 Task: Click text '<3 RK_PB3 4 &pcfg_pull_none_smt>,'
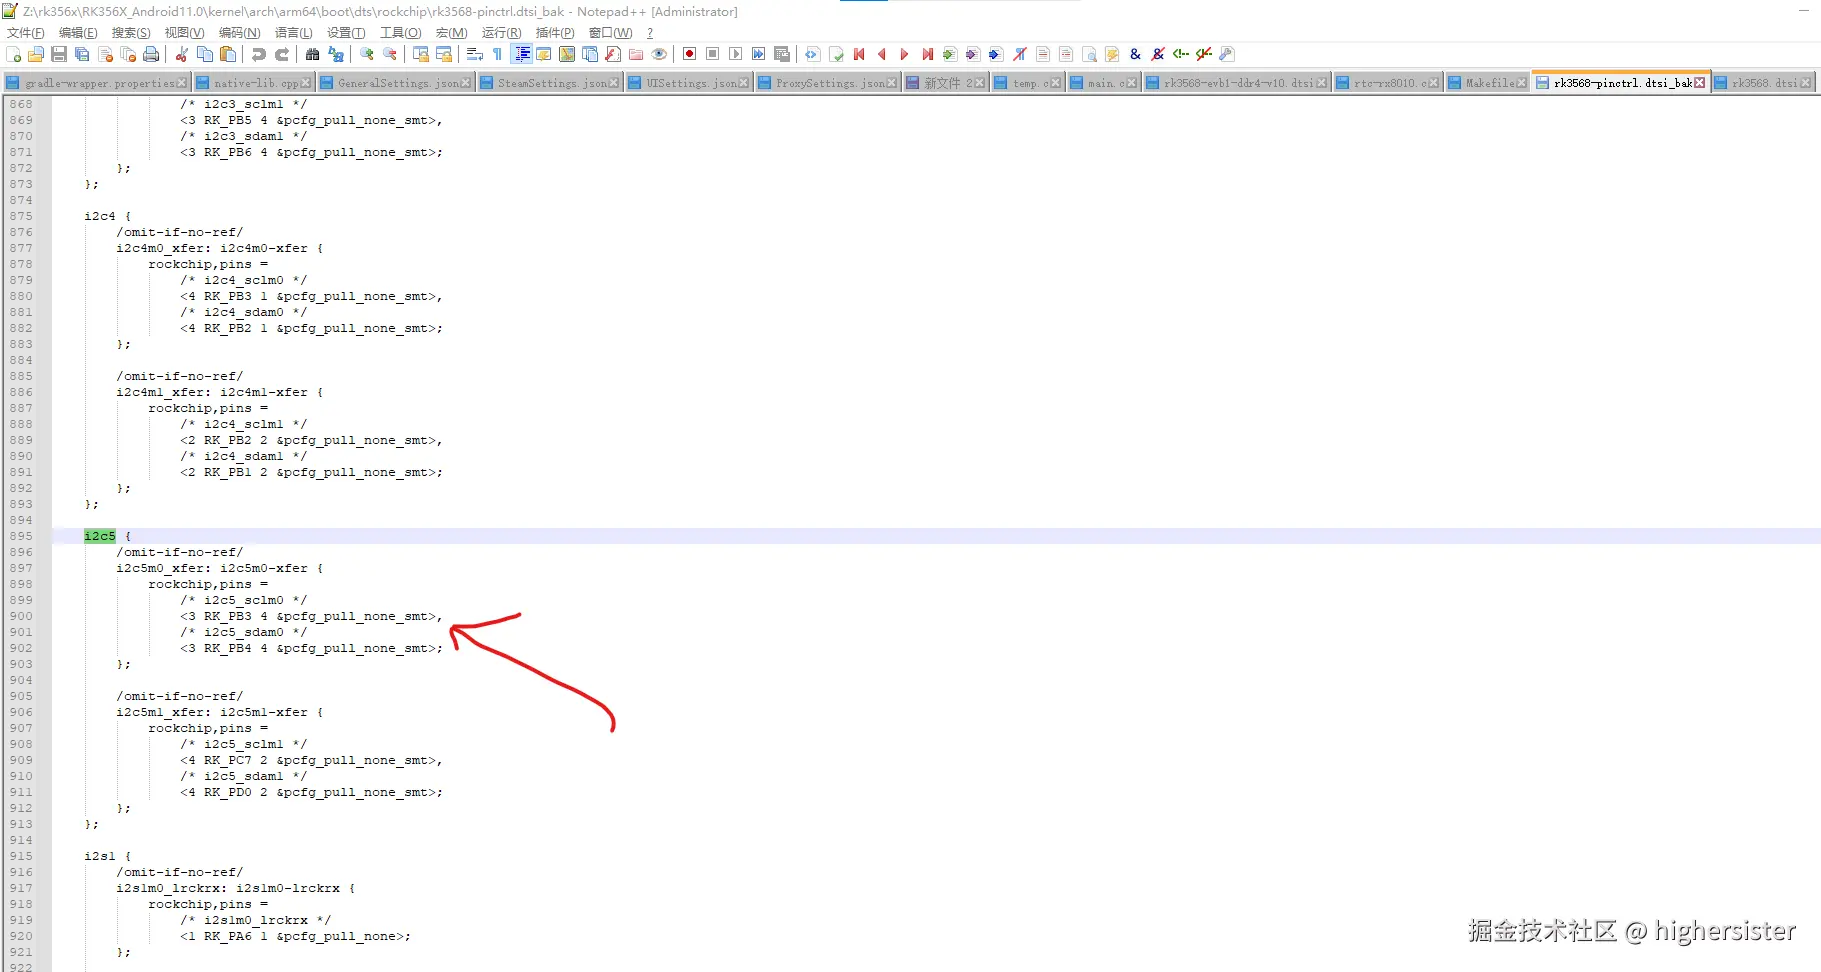coord(311,616)
